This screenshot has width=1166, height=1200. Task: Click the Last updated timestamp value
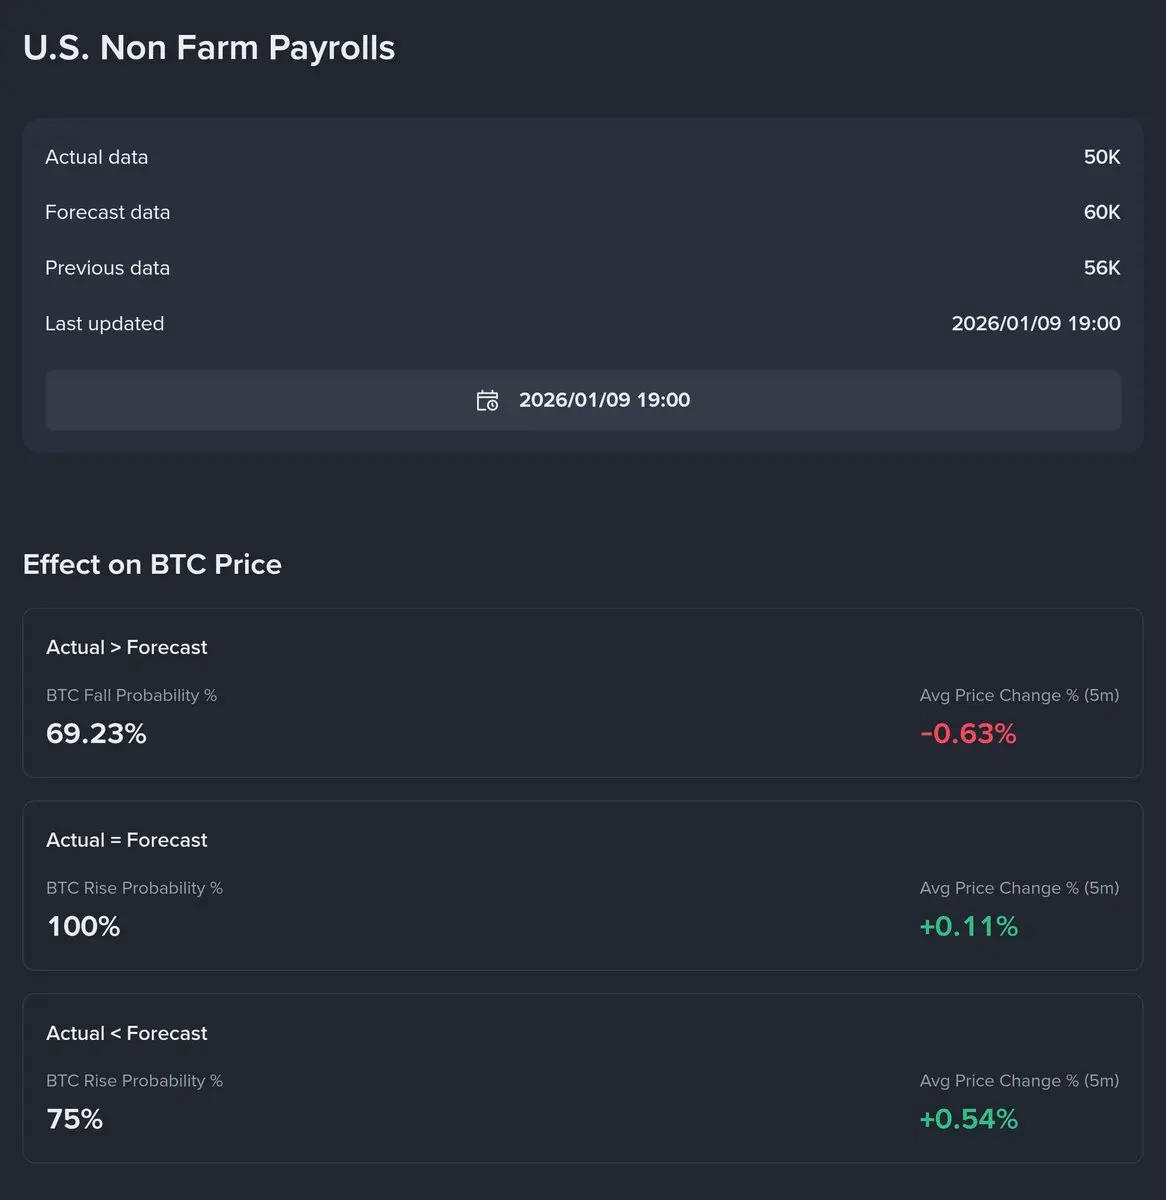coord(1035,324)
